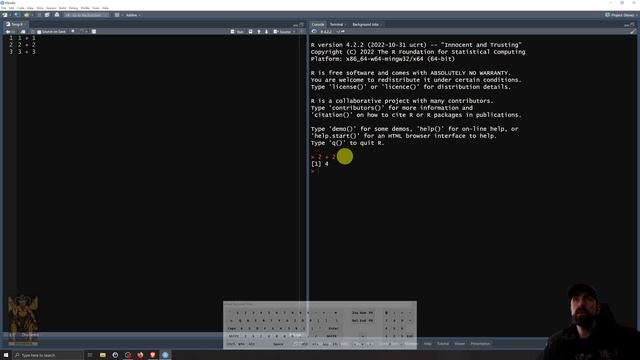Open File Explorer from taskbar
Viewport: 640px width, 360px height.
coord(102,355)
